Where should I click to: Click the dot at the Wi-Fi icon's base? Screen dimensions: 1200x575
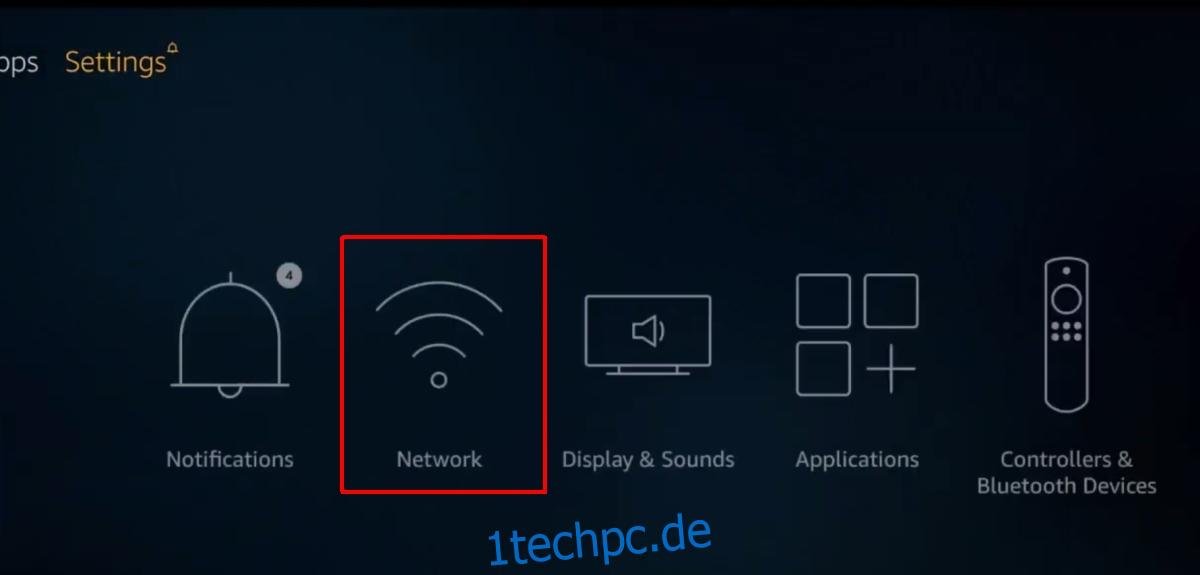[x=439, y=380]
